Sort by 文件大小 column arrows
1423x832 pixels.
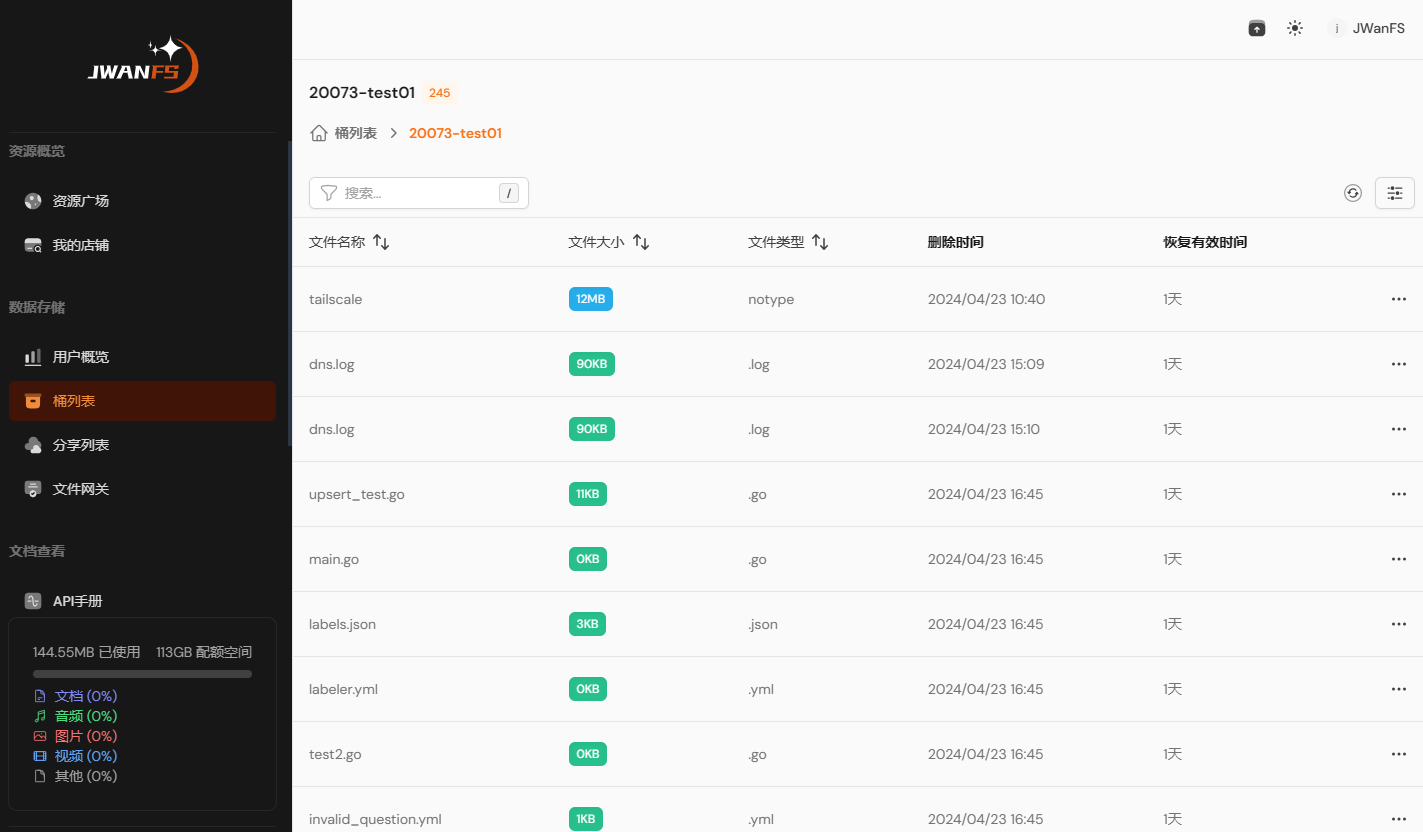(x=641, y=242)
